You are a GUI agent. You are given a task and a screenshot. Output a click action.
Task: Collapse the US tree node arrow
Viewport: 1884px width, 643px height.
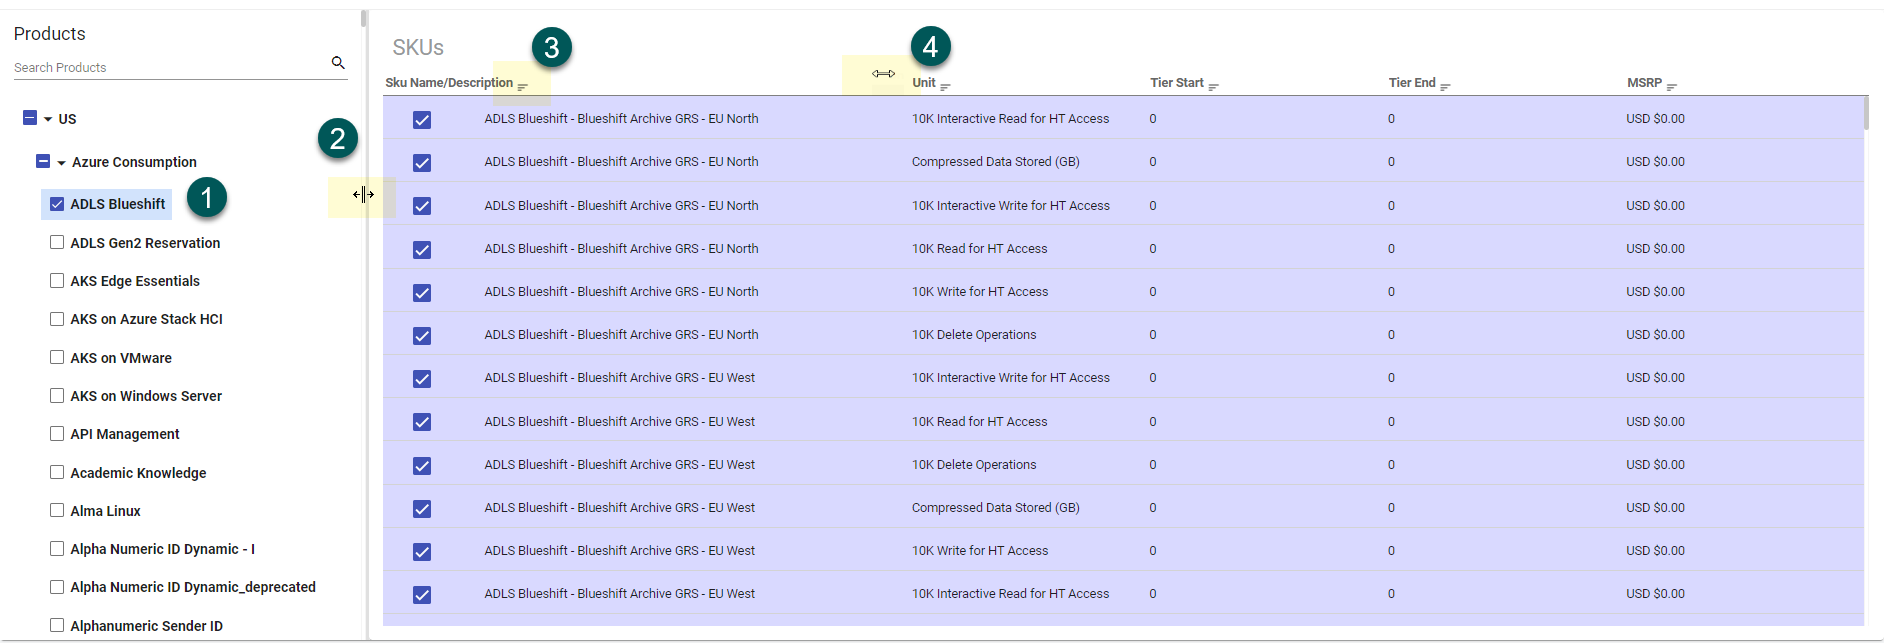tap(47, 119)
